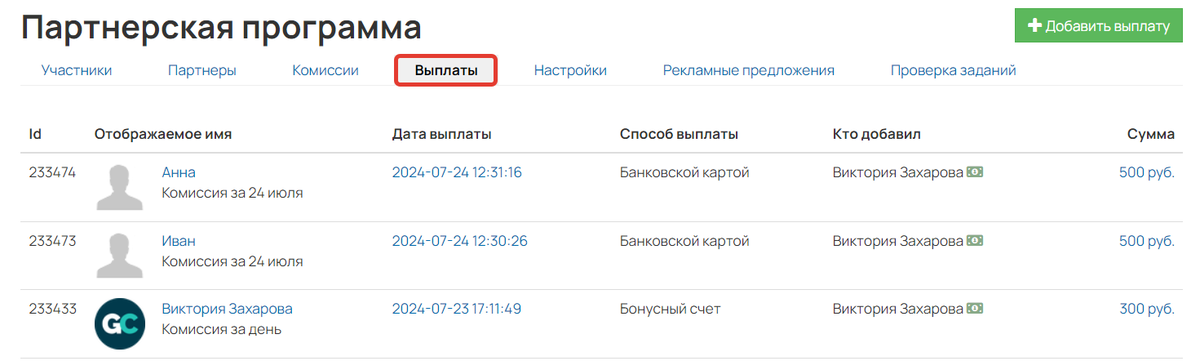Open the Виктория Захарова name link

tap(227, 309)
